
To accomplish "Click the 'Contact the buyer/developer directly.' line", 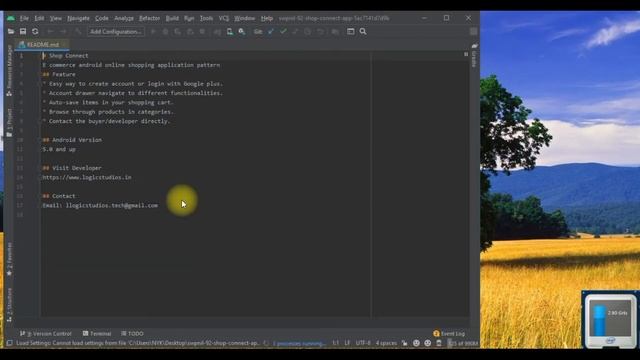I will 106,121.
